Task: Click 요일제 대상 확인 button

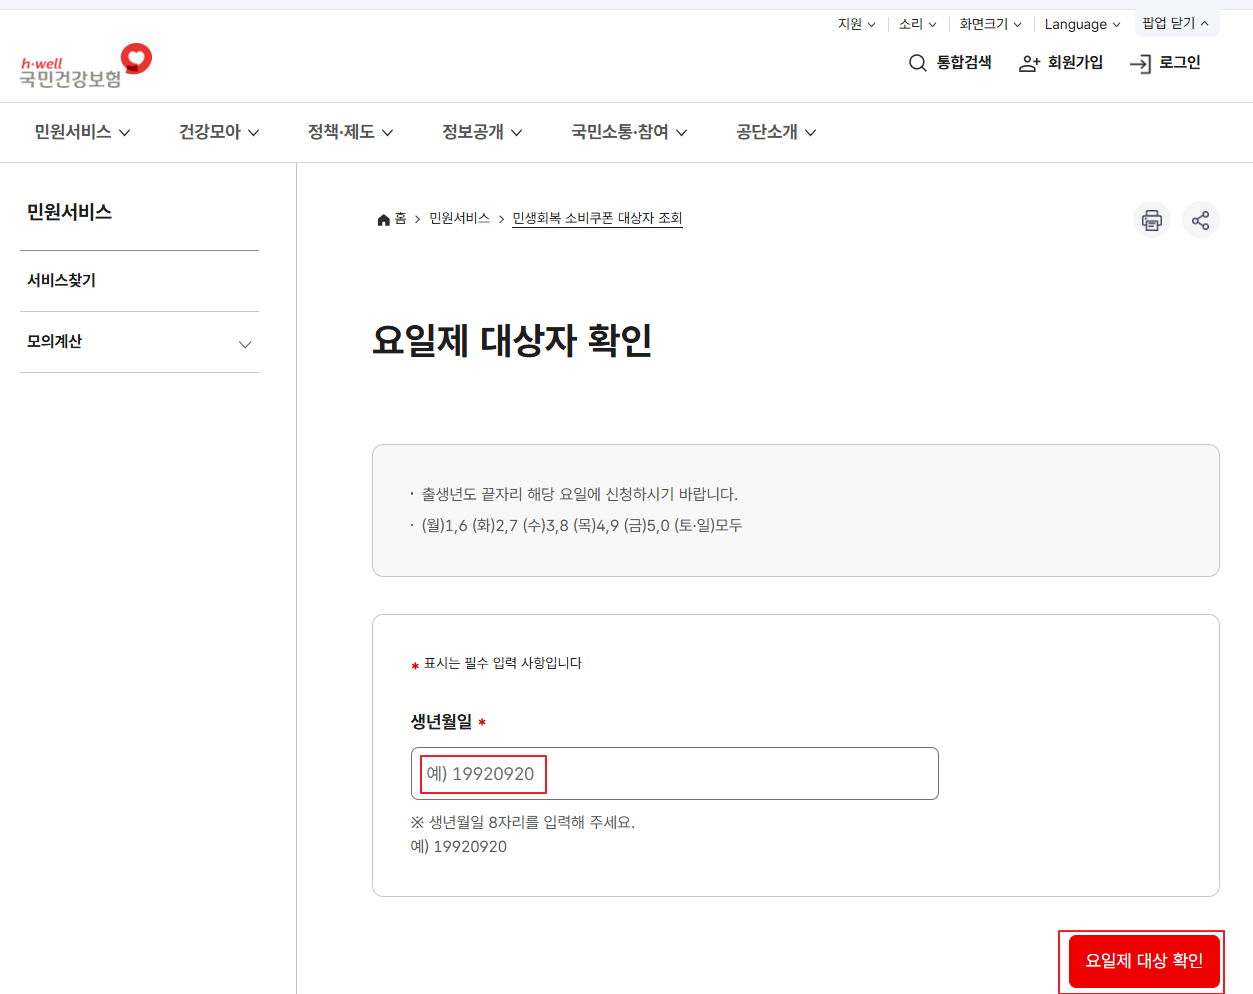Action: pos(1144,961)
